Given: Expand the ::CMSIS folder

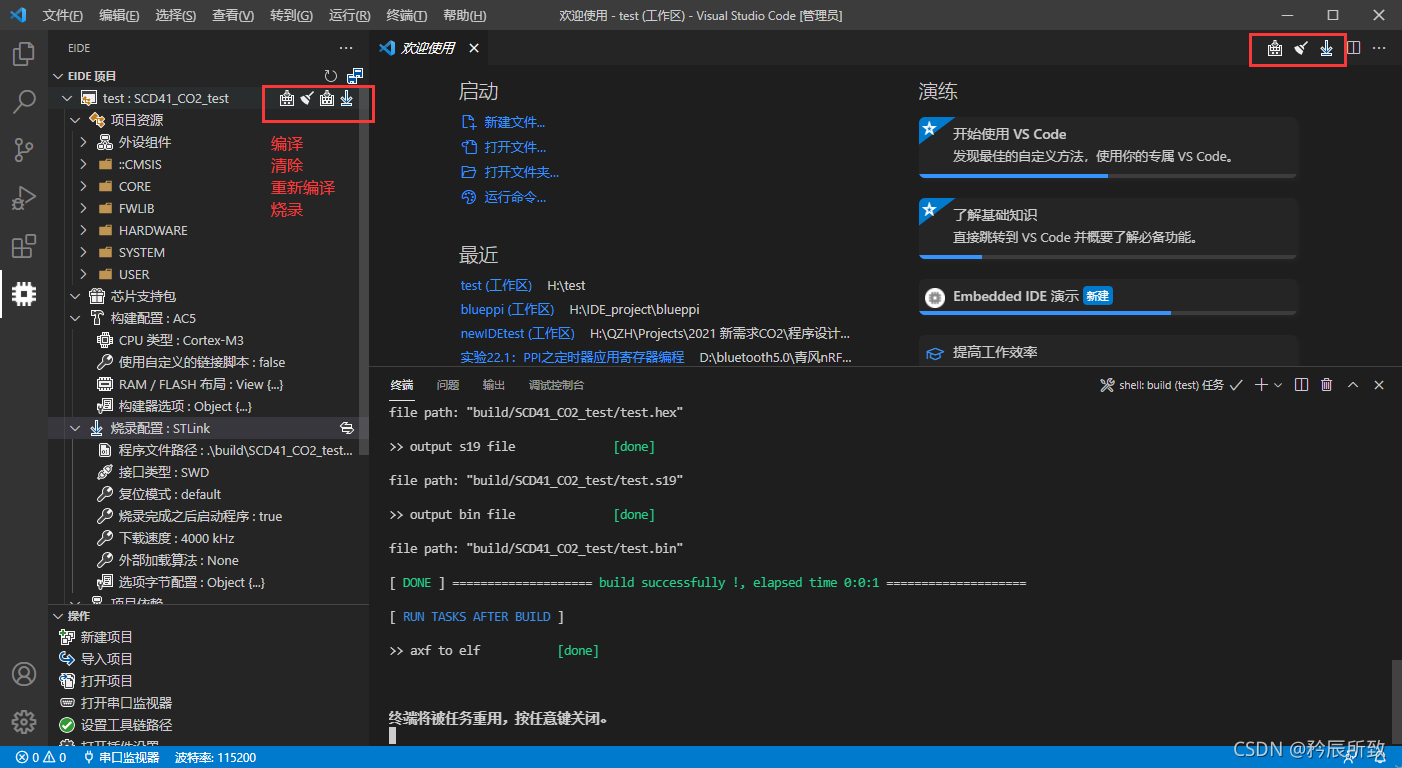Looking at the screenshot, I should 83,164.
